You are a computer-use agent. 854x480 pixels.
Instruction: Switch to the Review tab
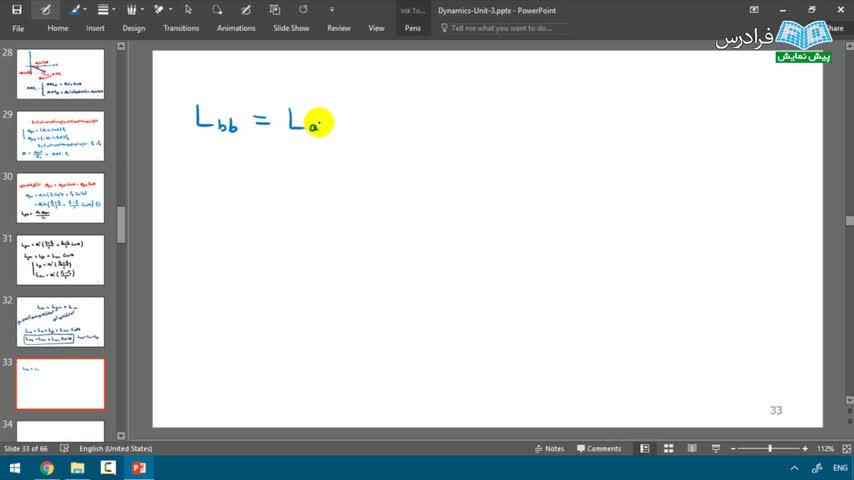pyautogui.click(x=339, y=28)
